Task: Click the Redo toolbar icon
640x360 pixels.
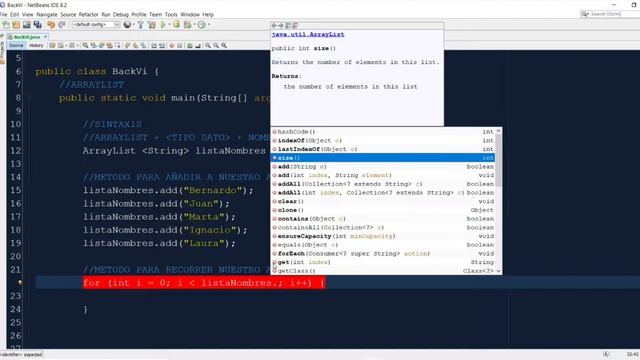Action: (62, 25)
